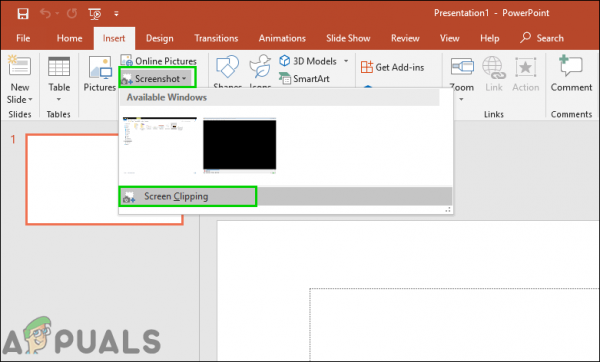Click the Action star icon
The height and width of the screenshot is (362, 600).
click(x=525, y=67)
